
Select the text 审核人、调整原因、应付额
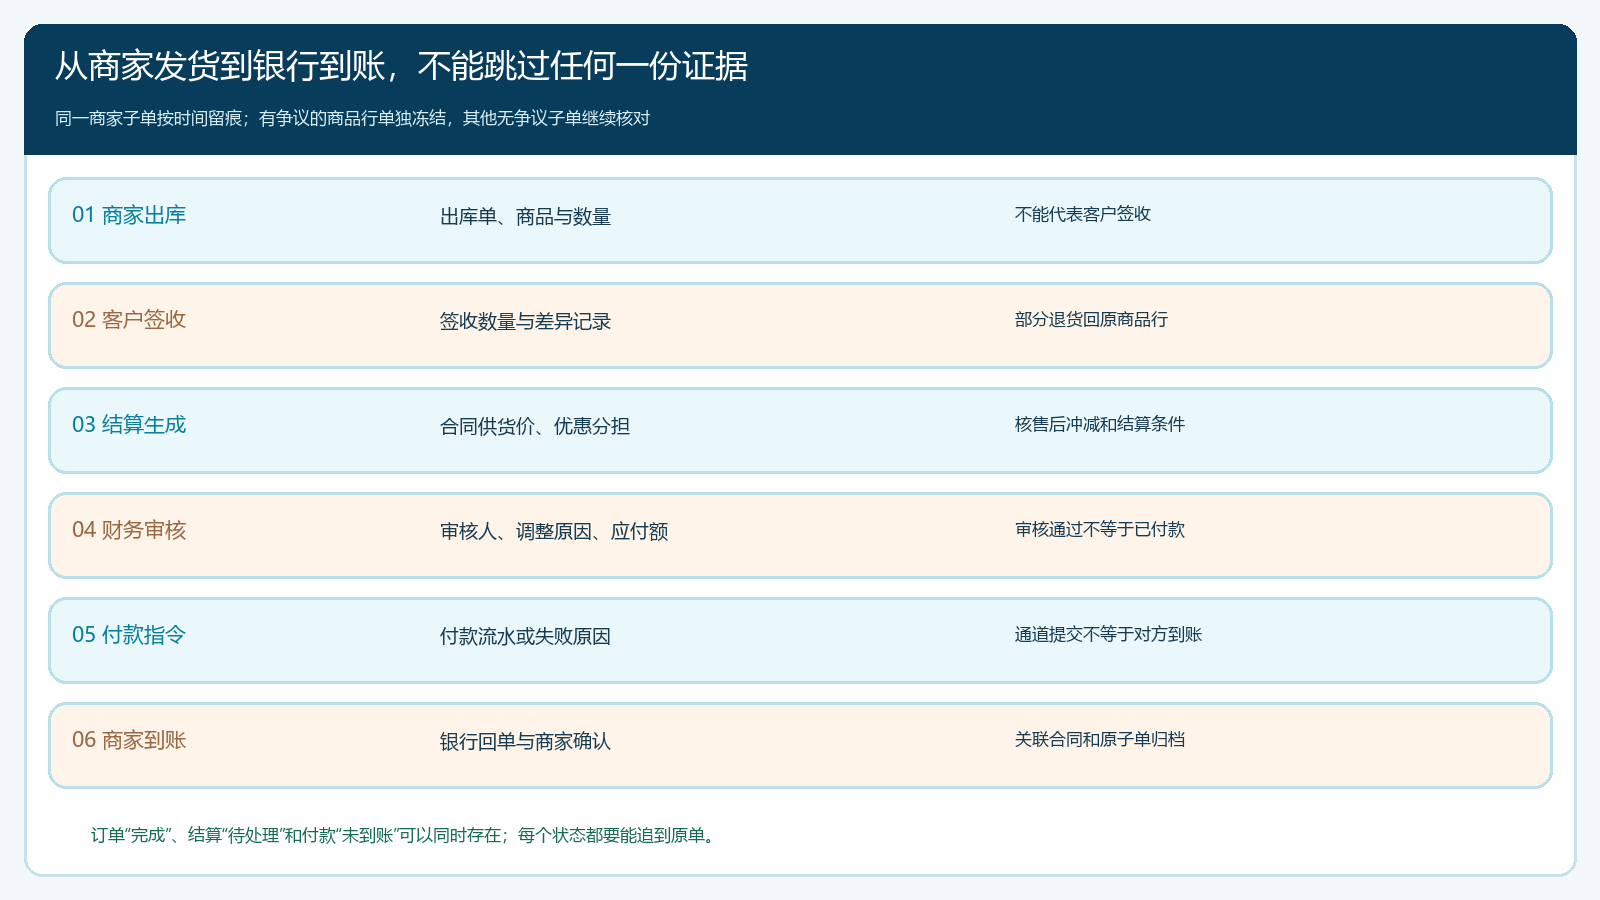pyautogui.click(x=553, y=532)
